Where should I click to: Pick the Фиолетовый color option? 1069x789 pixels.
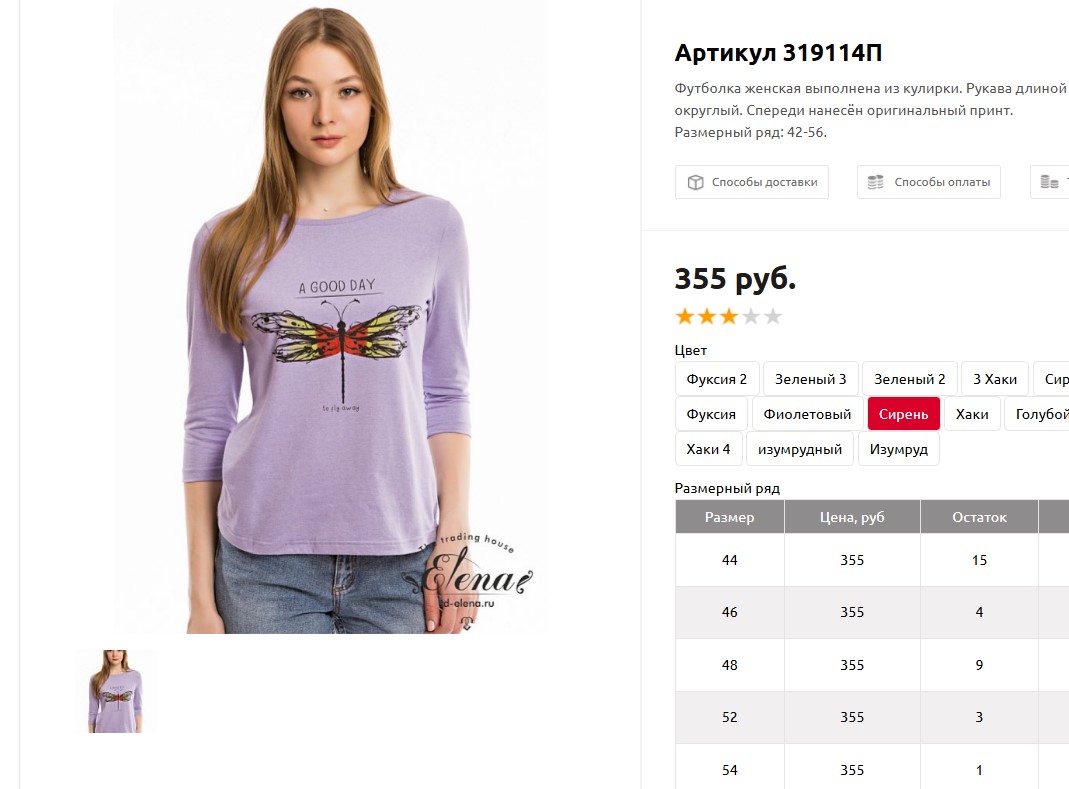(807, 414)
